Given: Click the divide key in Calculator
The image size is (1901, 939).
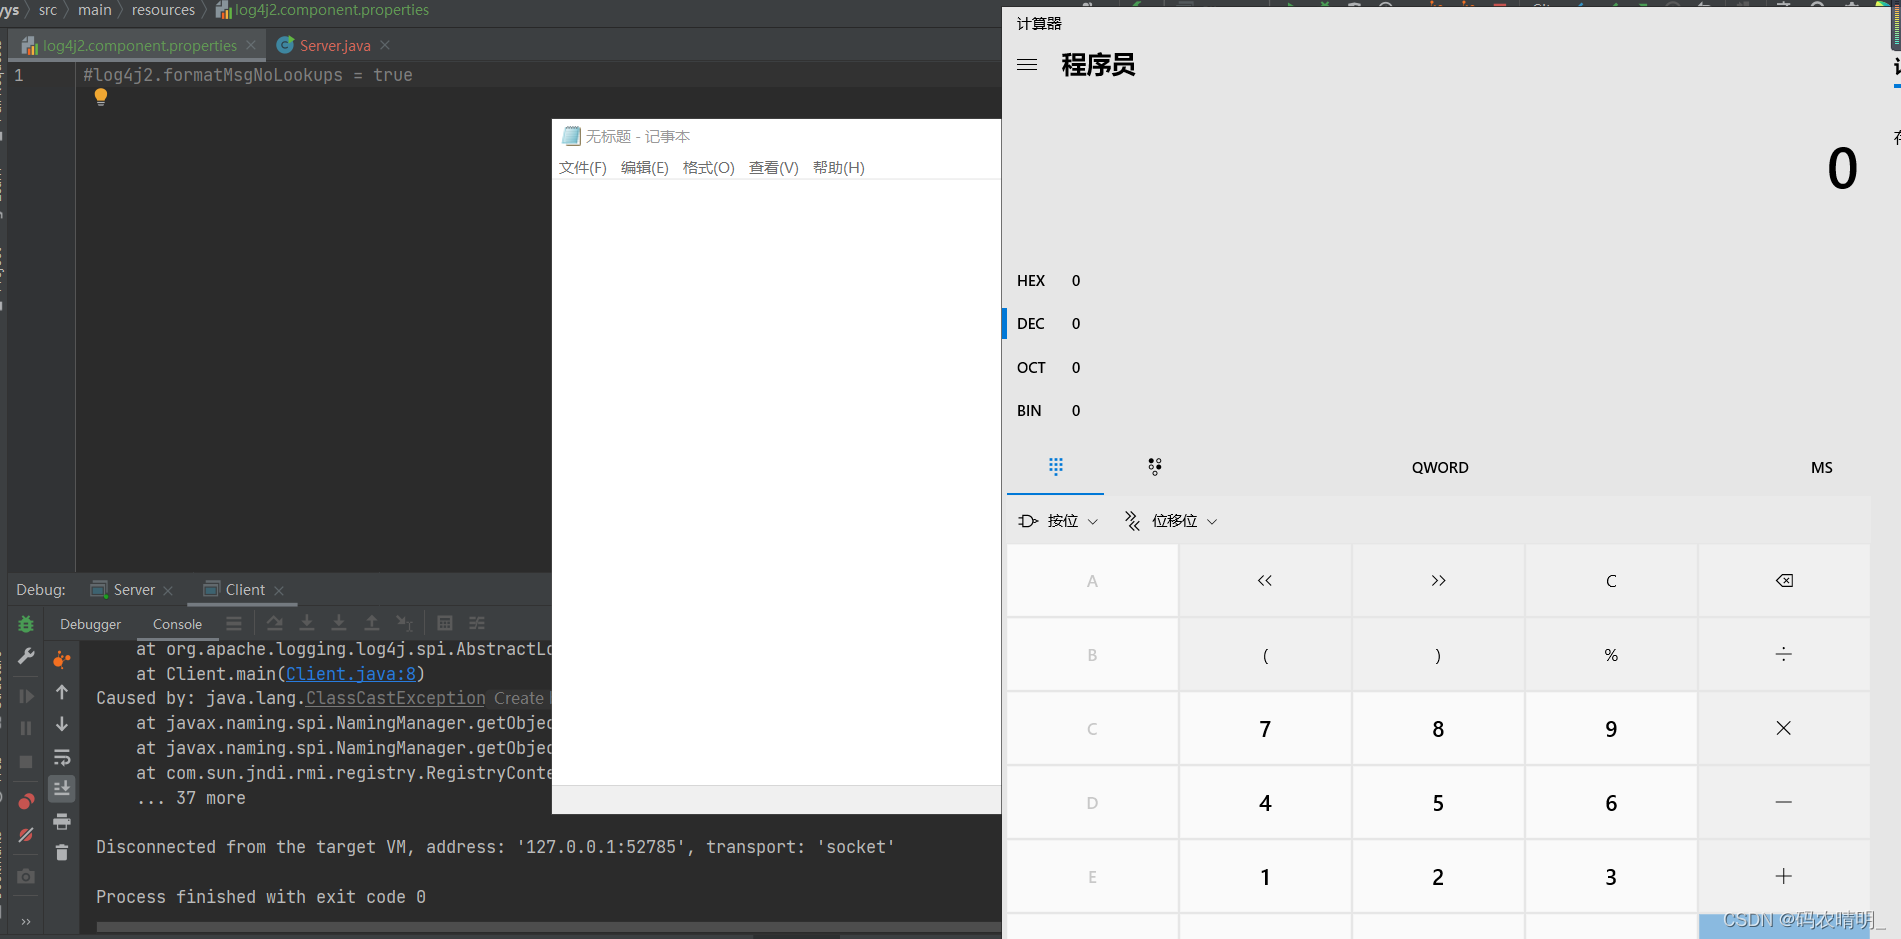Looking at the screenshot, I should 1784,655.
